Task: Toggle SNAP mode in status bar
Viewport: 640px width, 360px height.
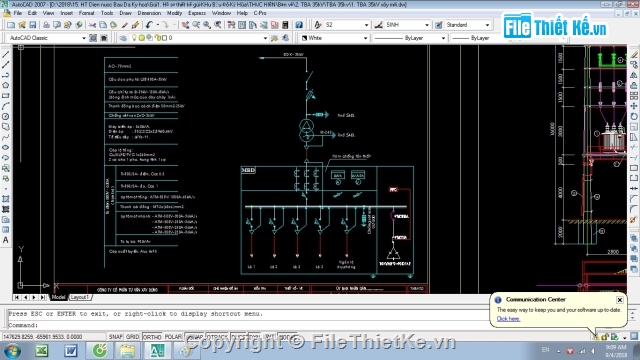Action: (116, 337)
